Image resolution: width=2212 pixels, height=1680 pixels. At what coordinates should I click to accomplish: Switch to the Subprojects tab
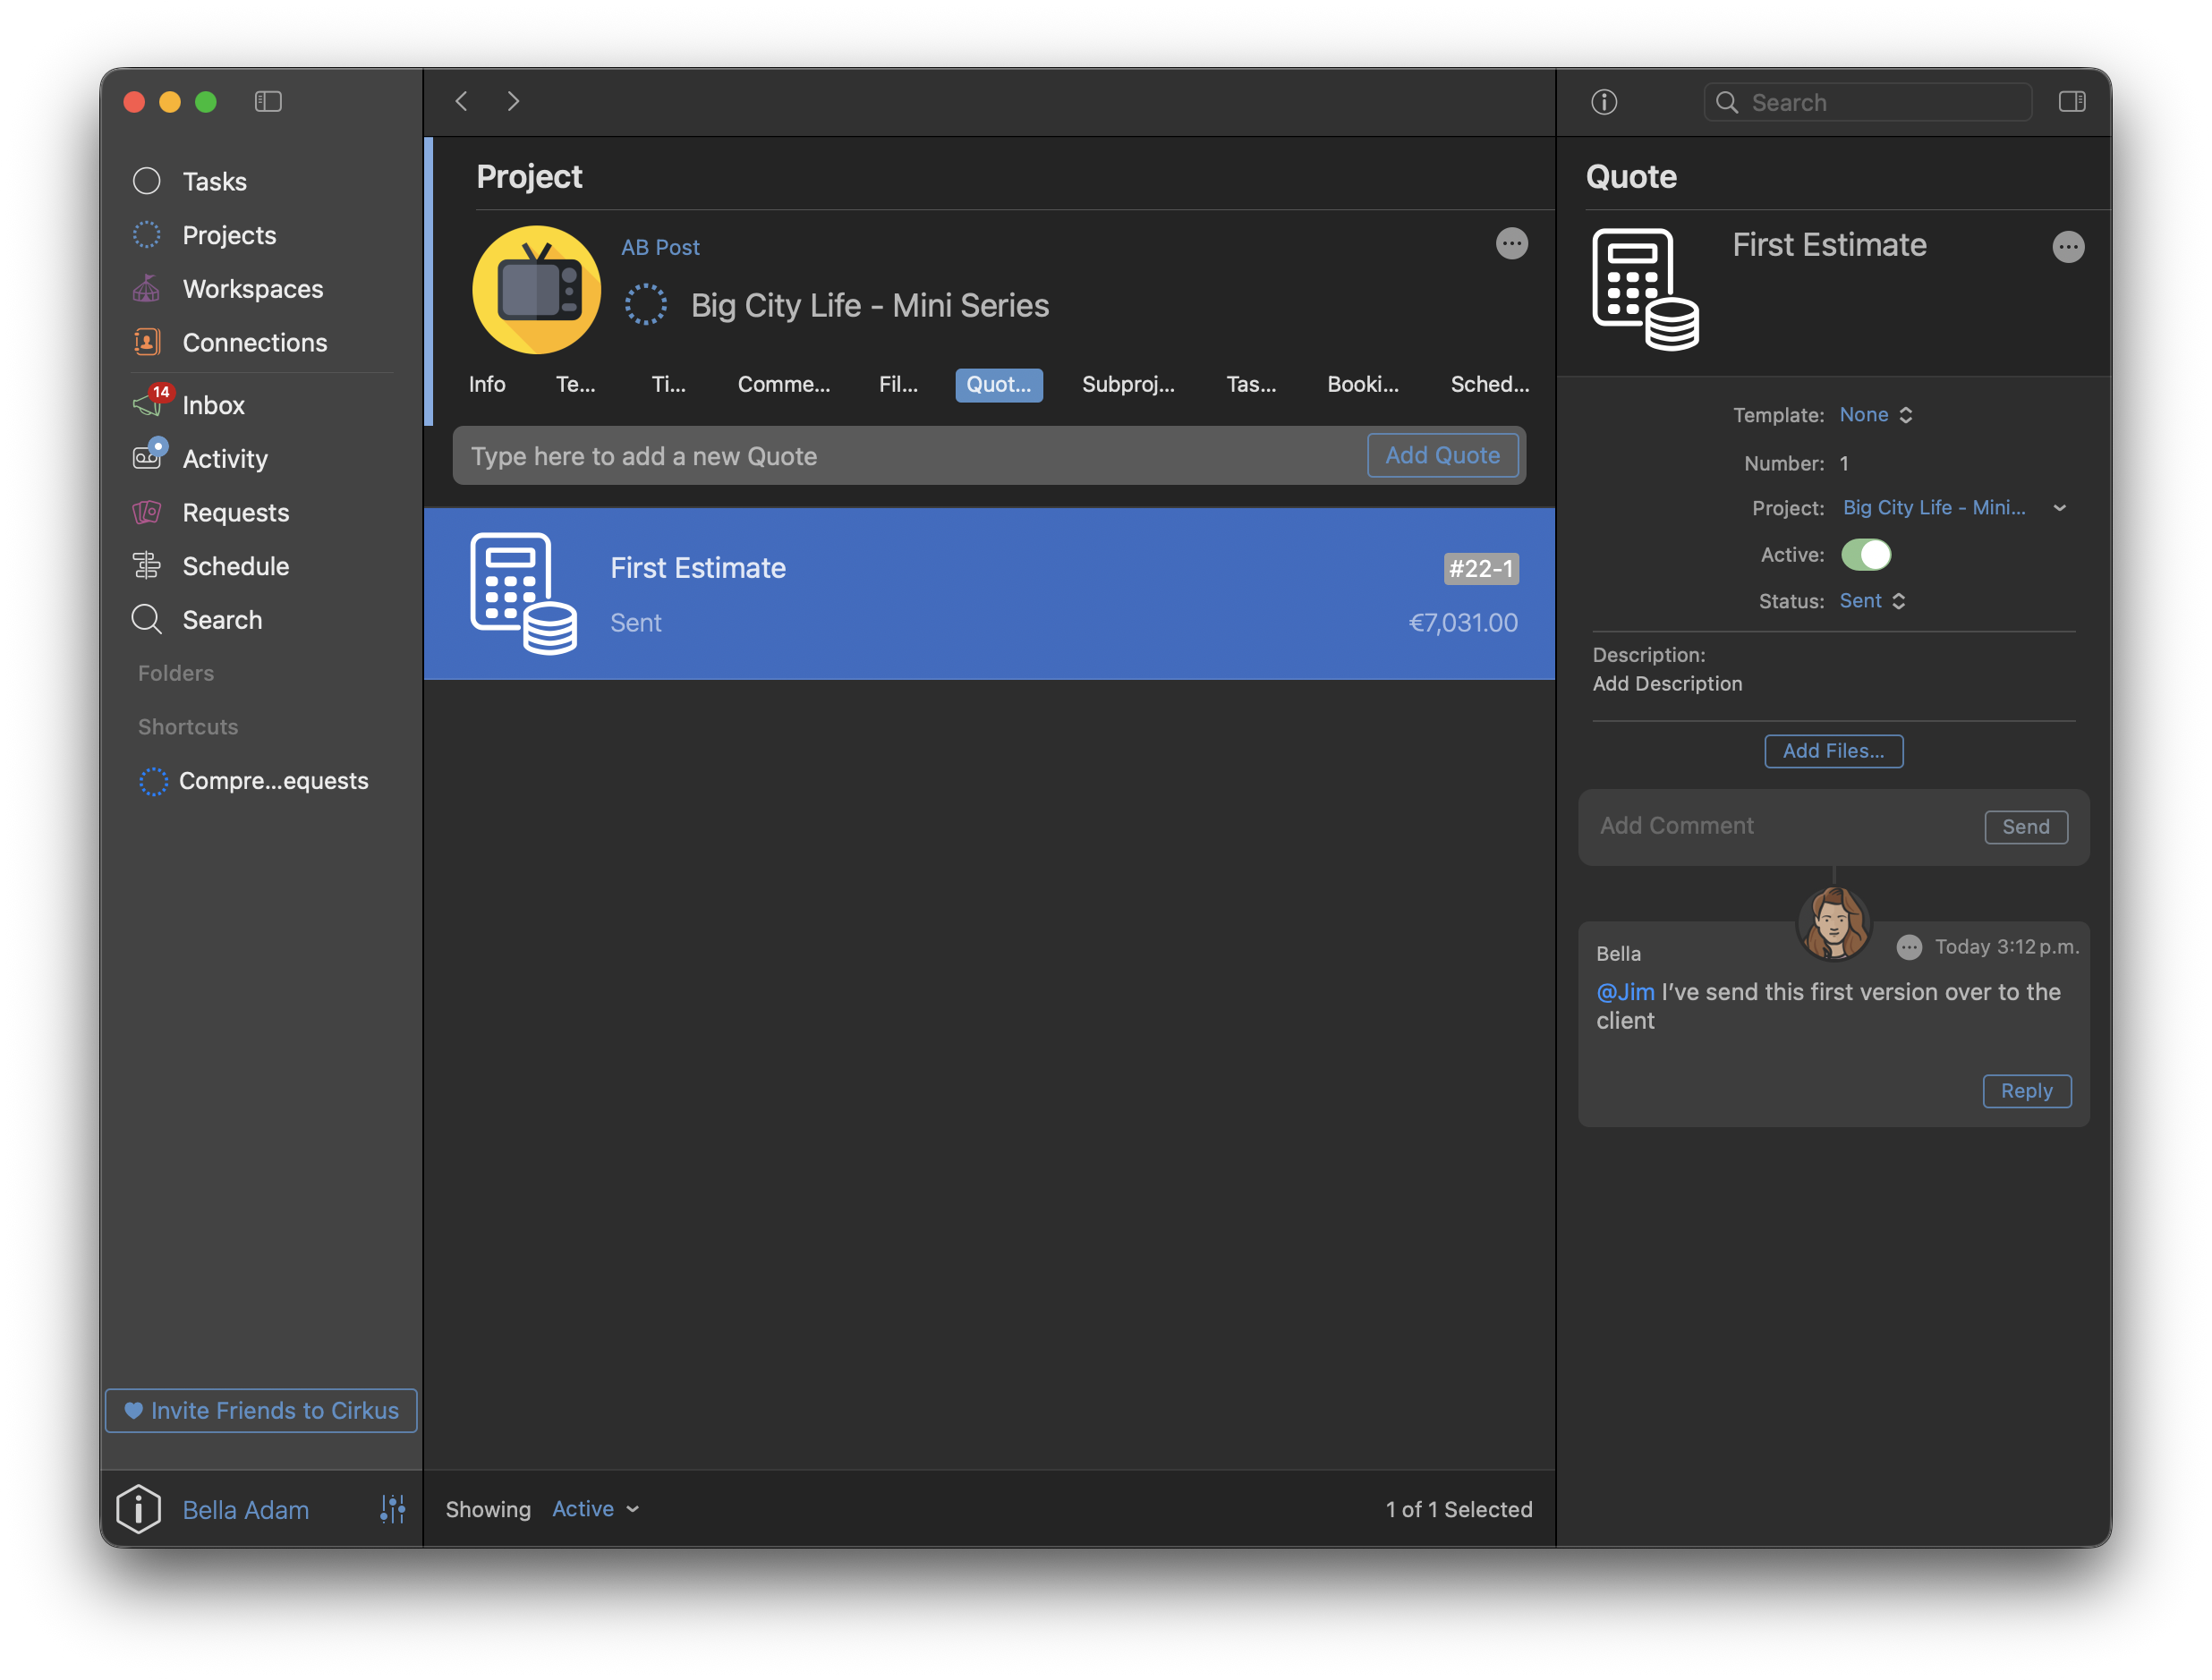(1127, 385)
